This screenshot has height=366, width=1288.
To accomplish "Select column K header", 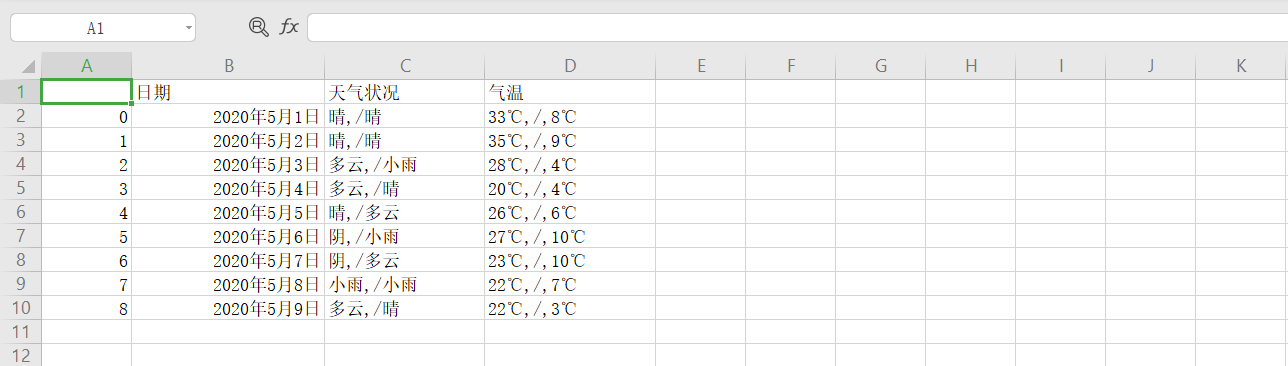I will [1241, 66].
